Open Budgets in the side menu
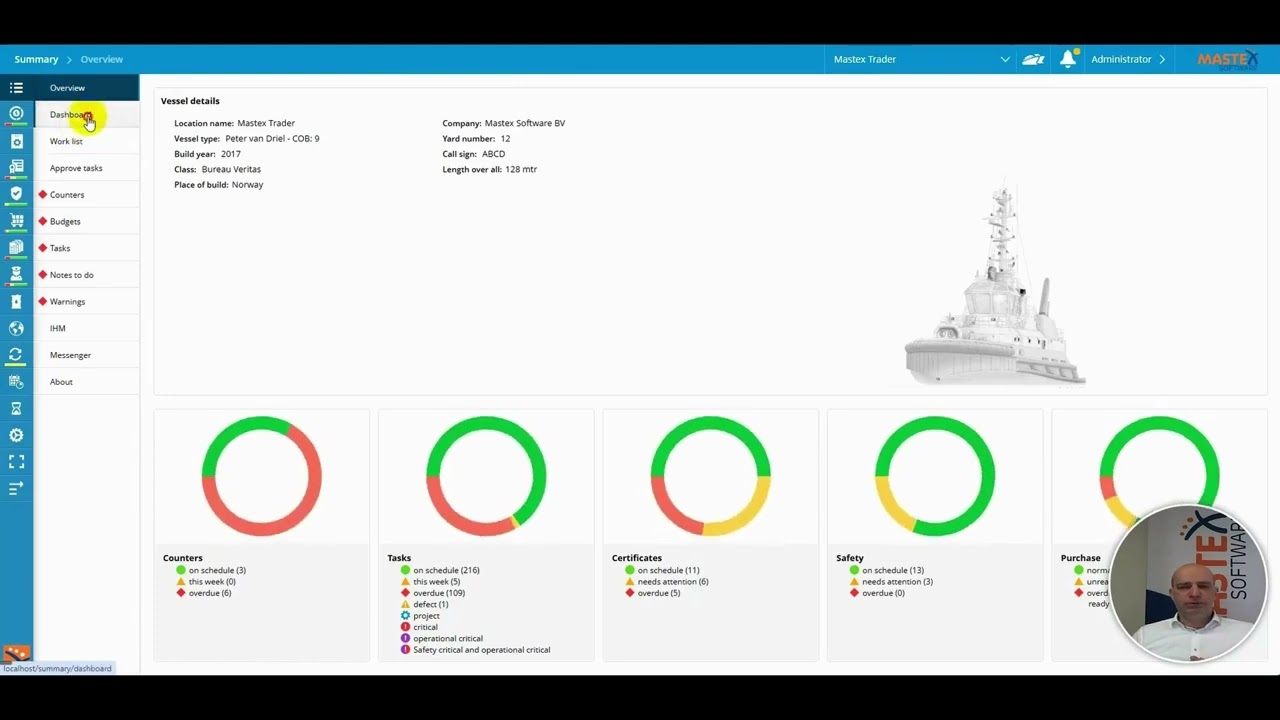This screenshot has width=1280, height=720. (x=87, y=221)
